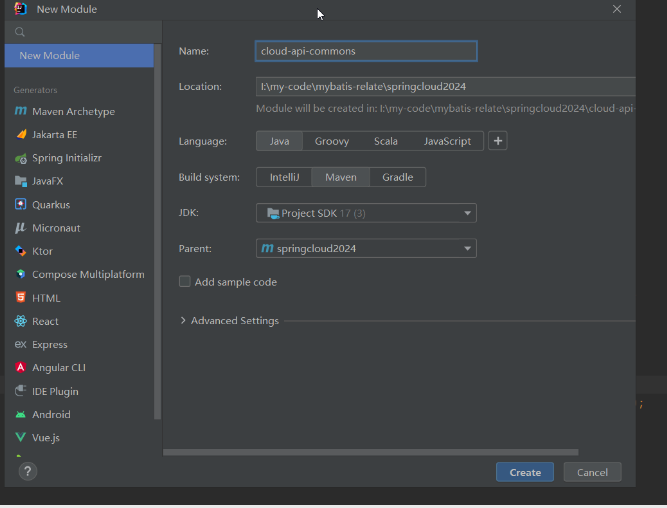Click the Micronaut mu icon

[20, 228]
